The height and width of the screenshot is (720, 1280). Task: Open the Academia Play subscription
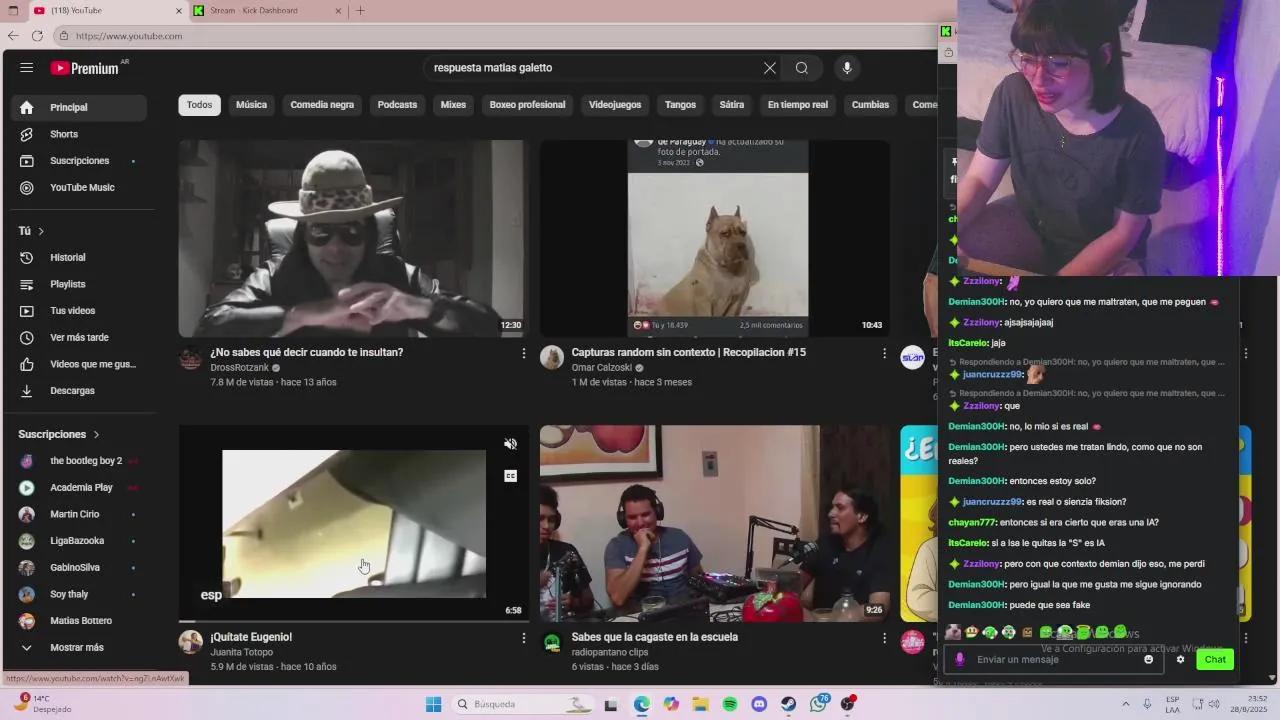click(x=80, y=488)
